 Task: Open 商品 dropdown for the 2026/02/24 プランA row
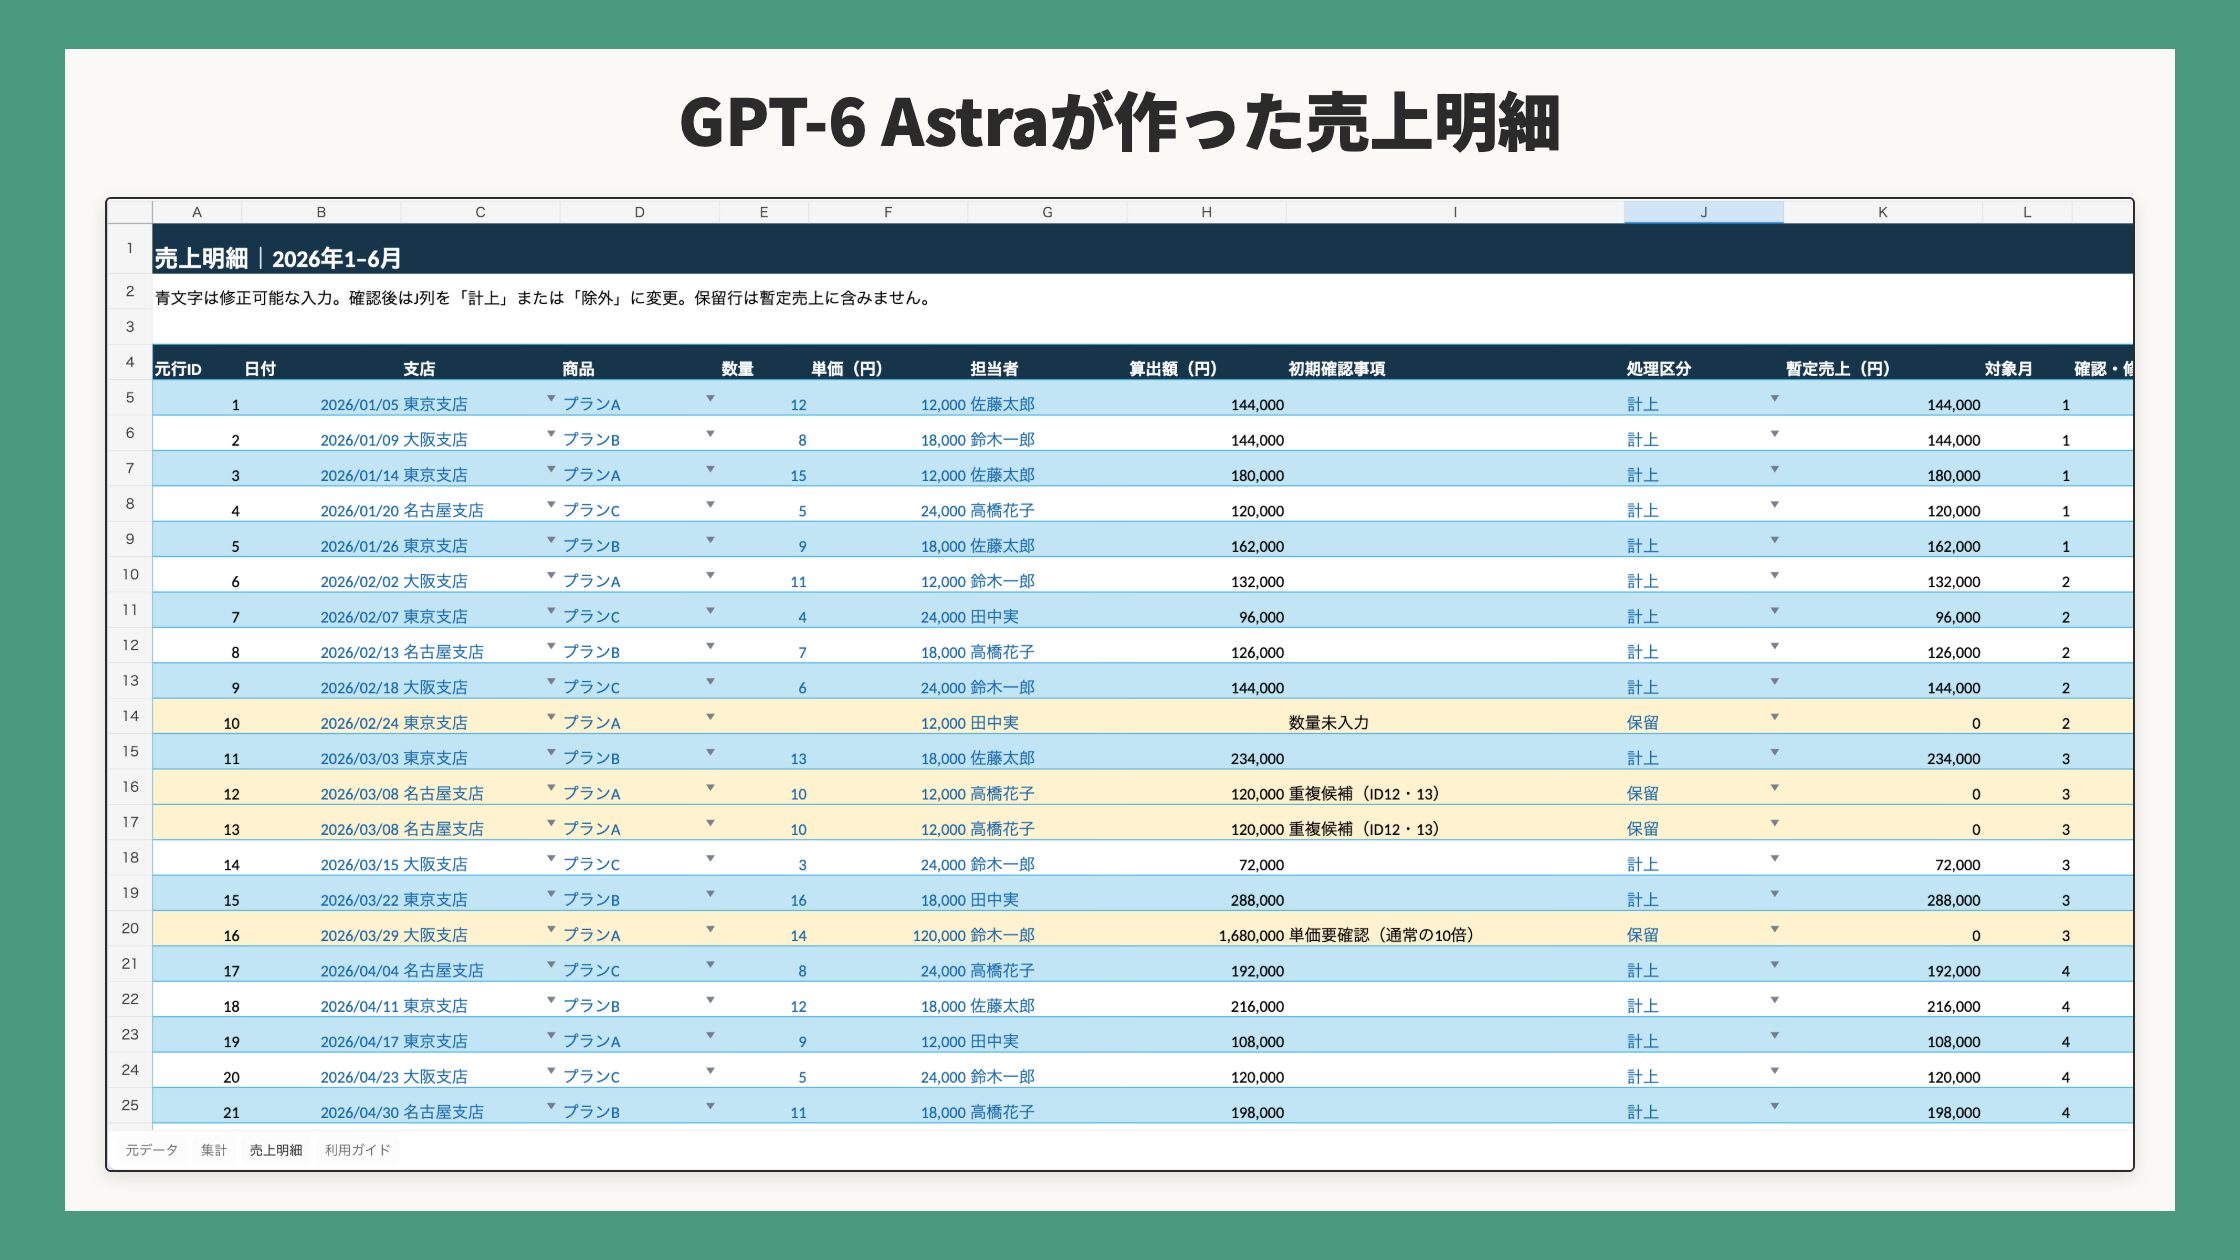click(x=710, y=717)
